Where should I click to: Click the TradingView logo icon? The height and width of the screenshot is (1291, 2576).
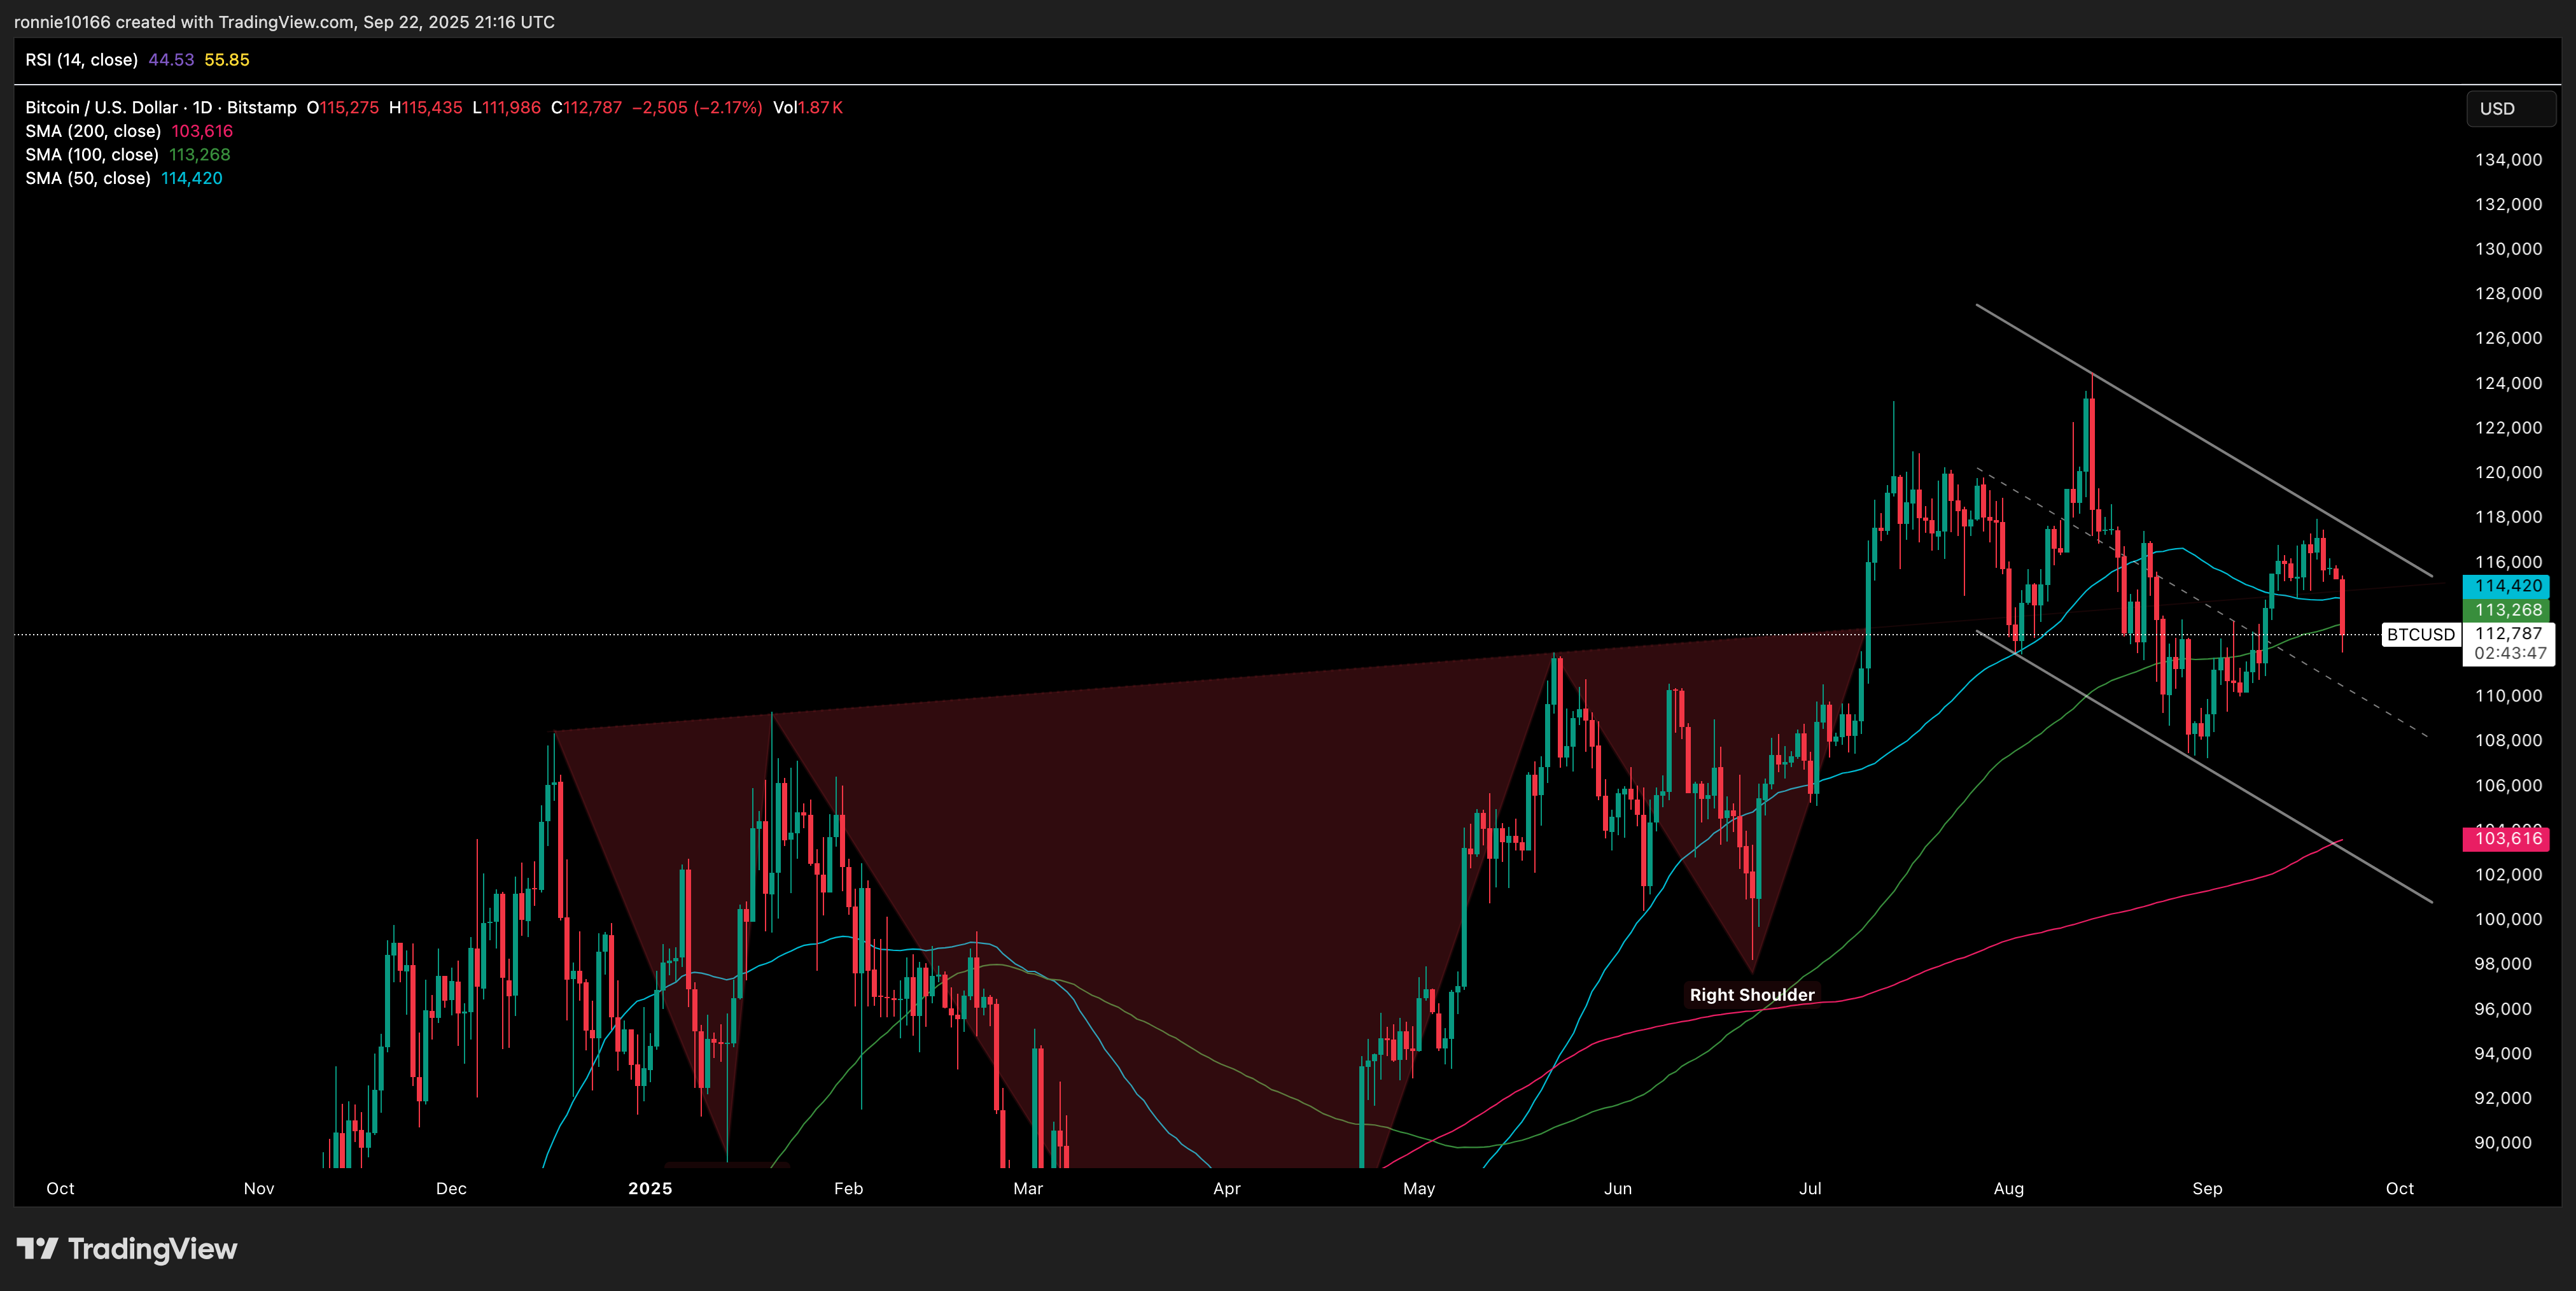pyautogui.click(x=37, y=1248)
